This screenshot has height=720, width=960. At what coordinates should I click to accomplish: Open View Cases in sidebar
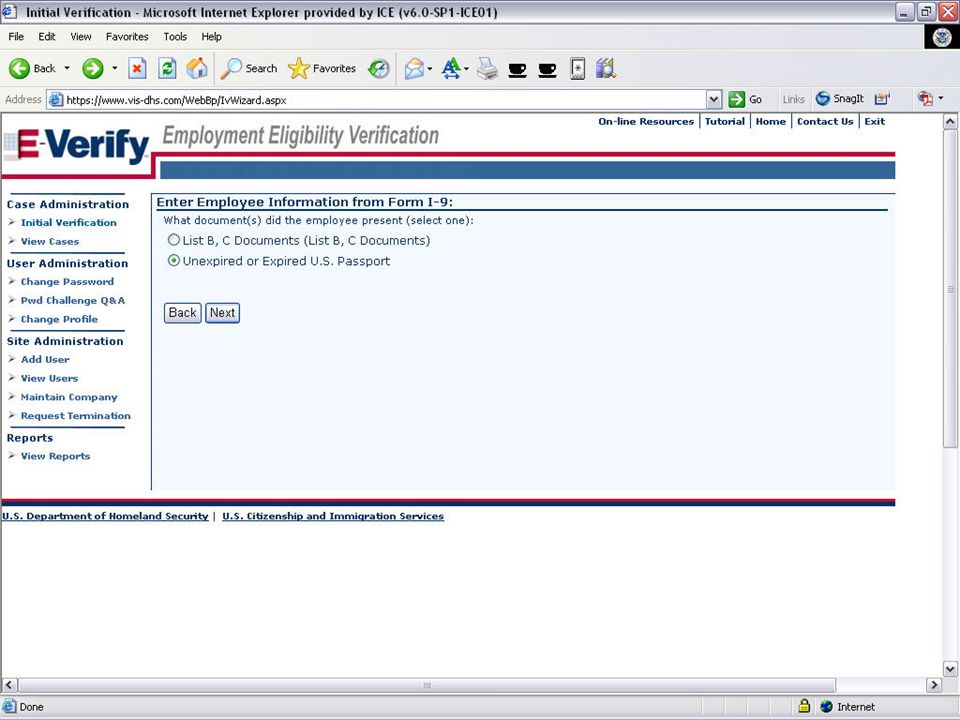[x=50, y=242]
